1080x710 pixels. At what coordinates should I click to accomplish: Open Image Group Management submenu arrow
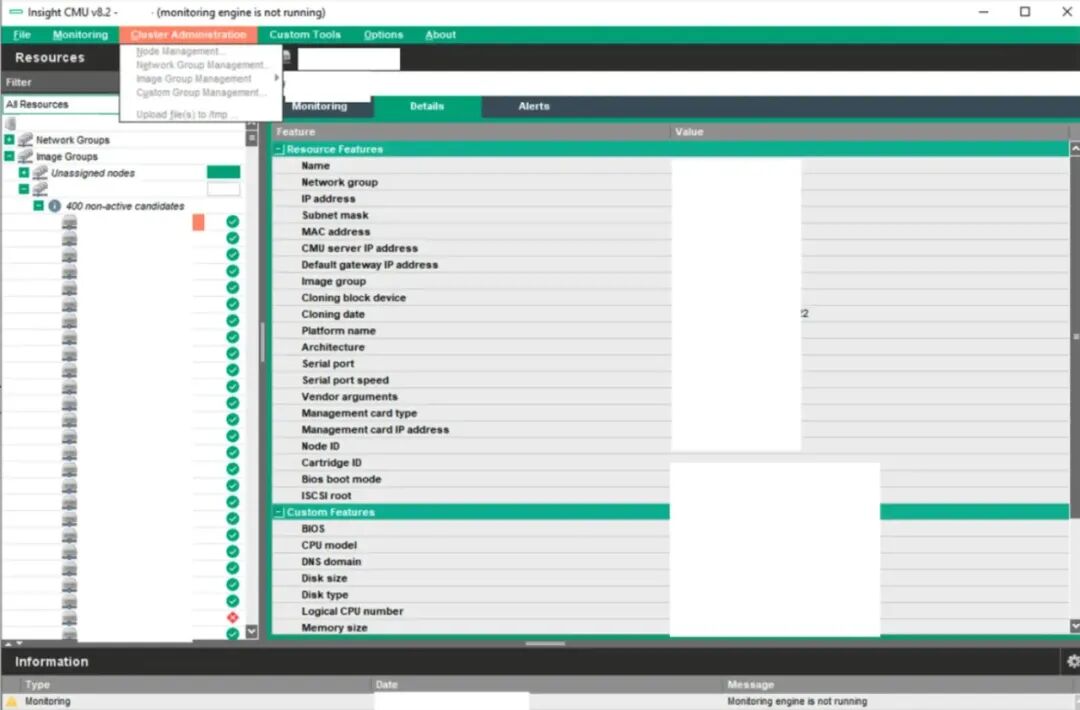tap(277, 78)
